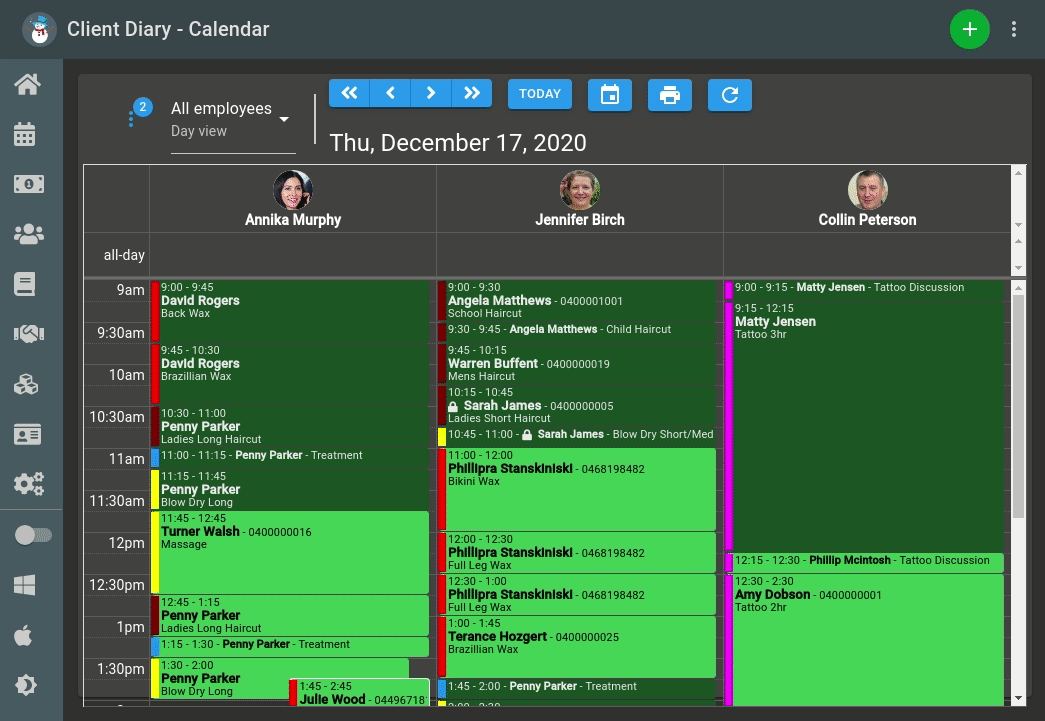1045x721 pixels.
Task: Open Angela Matthews School Haircut appointment
Action: pos(576,301)
